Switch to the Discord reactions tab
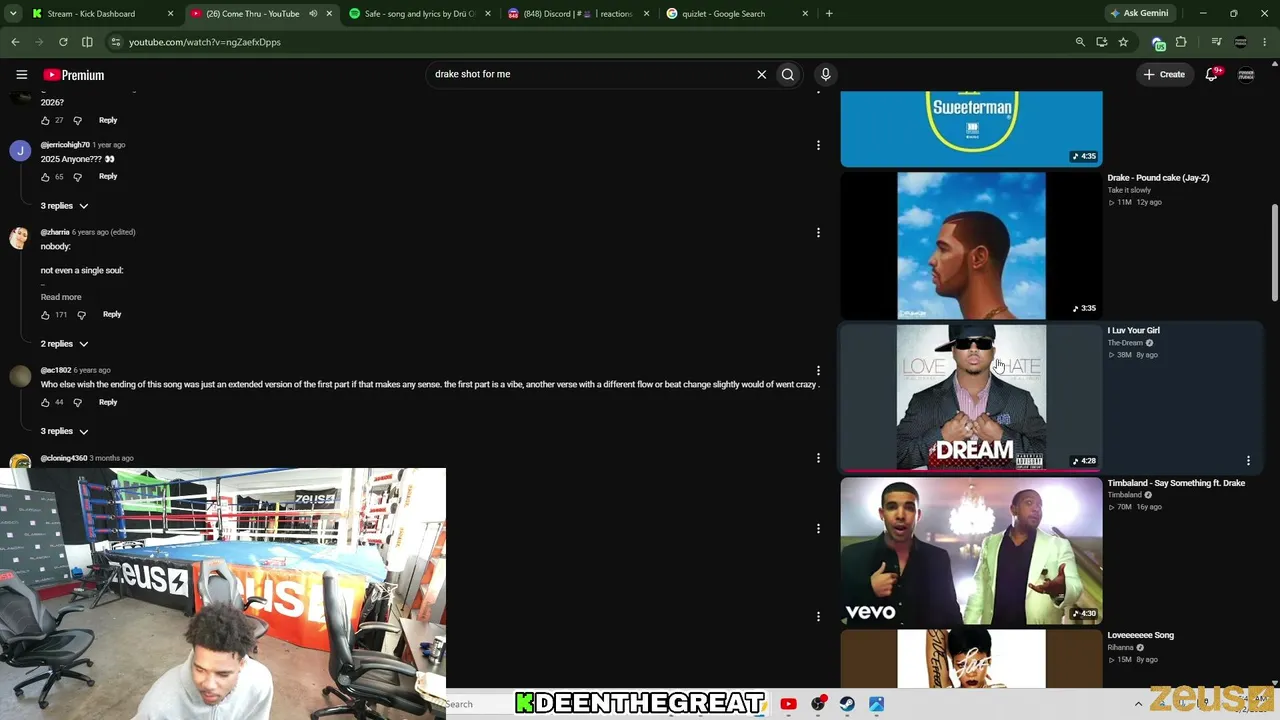Viewport: 1280px width, 720px height. (578, 14)
